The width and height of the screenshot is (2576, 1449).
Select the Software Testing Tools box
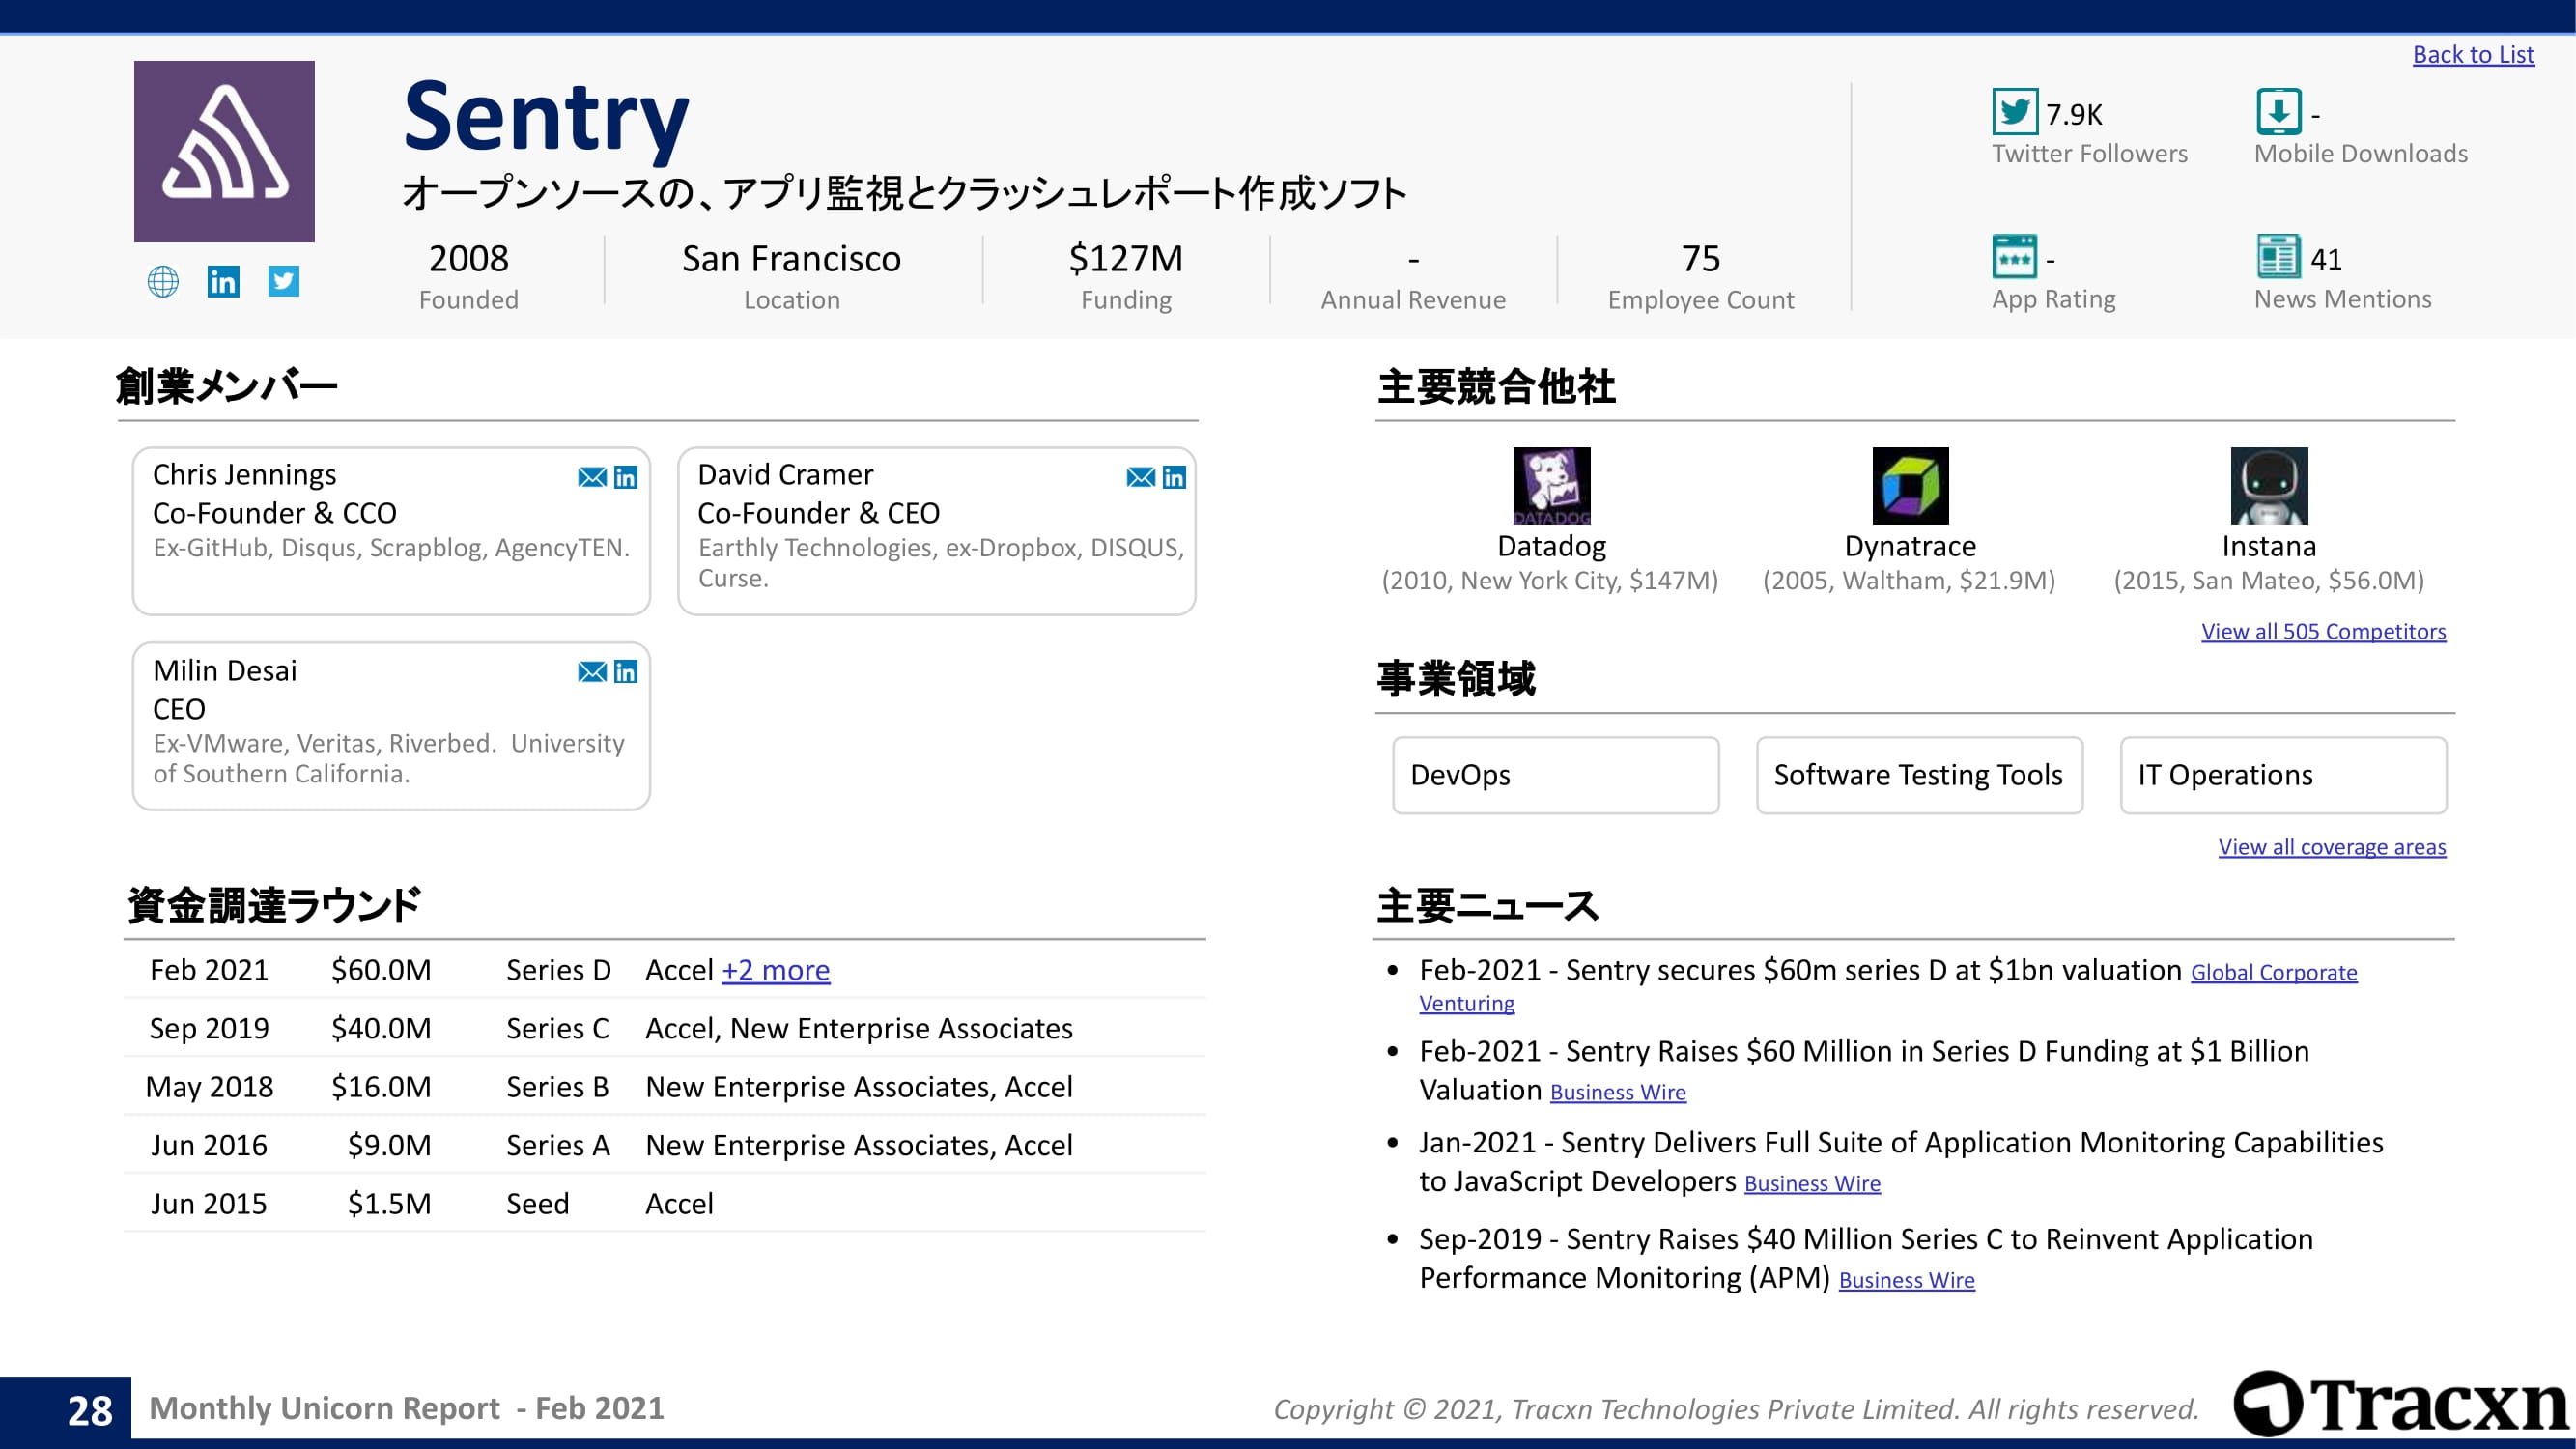click(x=1918, y=776)
